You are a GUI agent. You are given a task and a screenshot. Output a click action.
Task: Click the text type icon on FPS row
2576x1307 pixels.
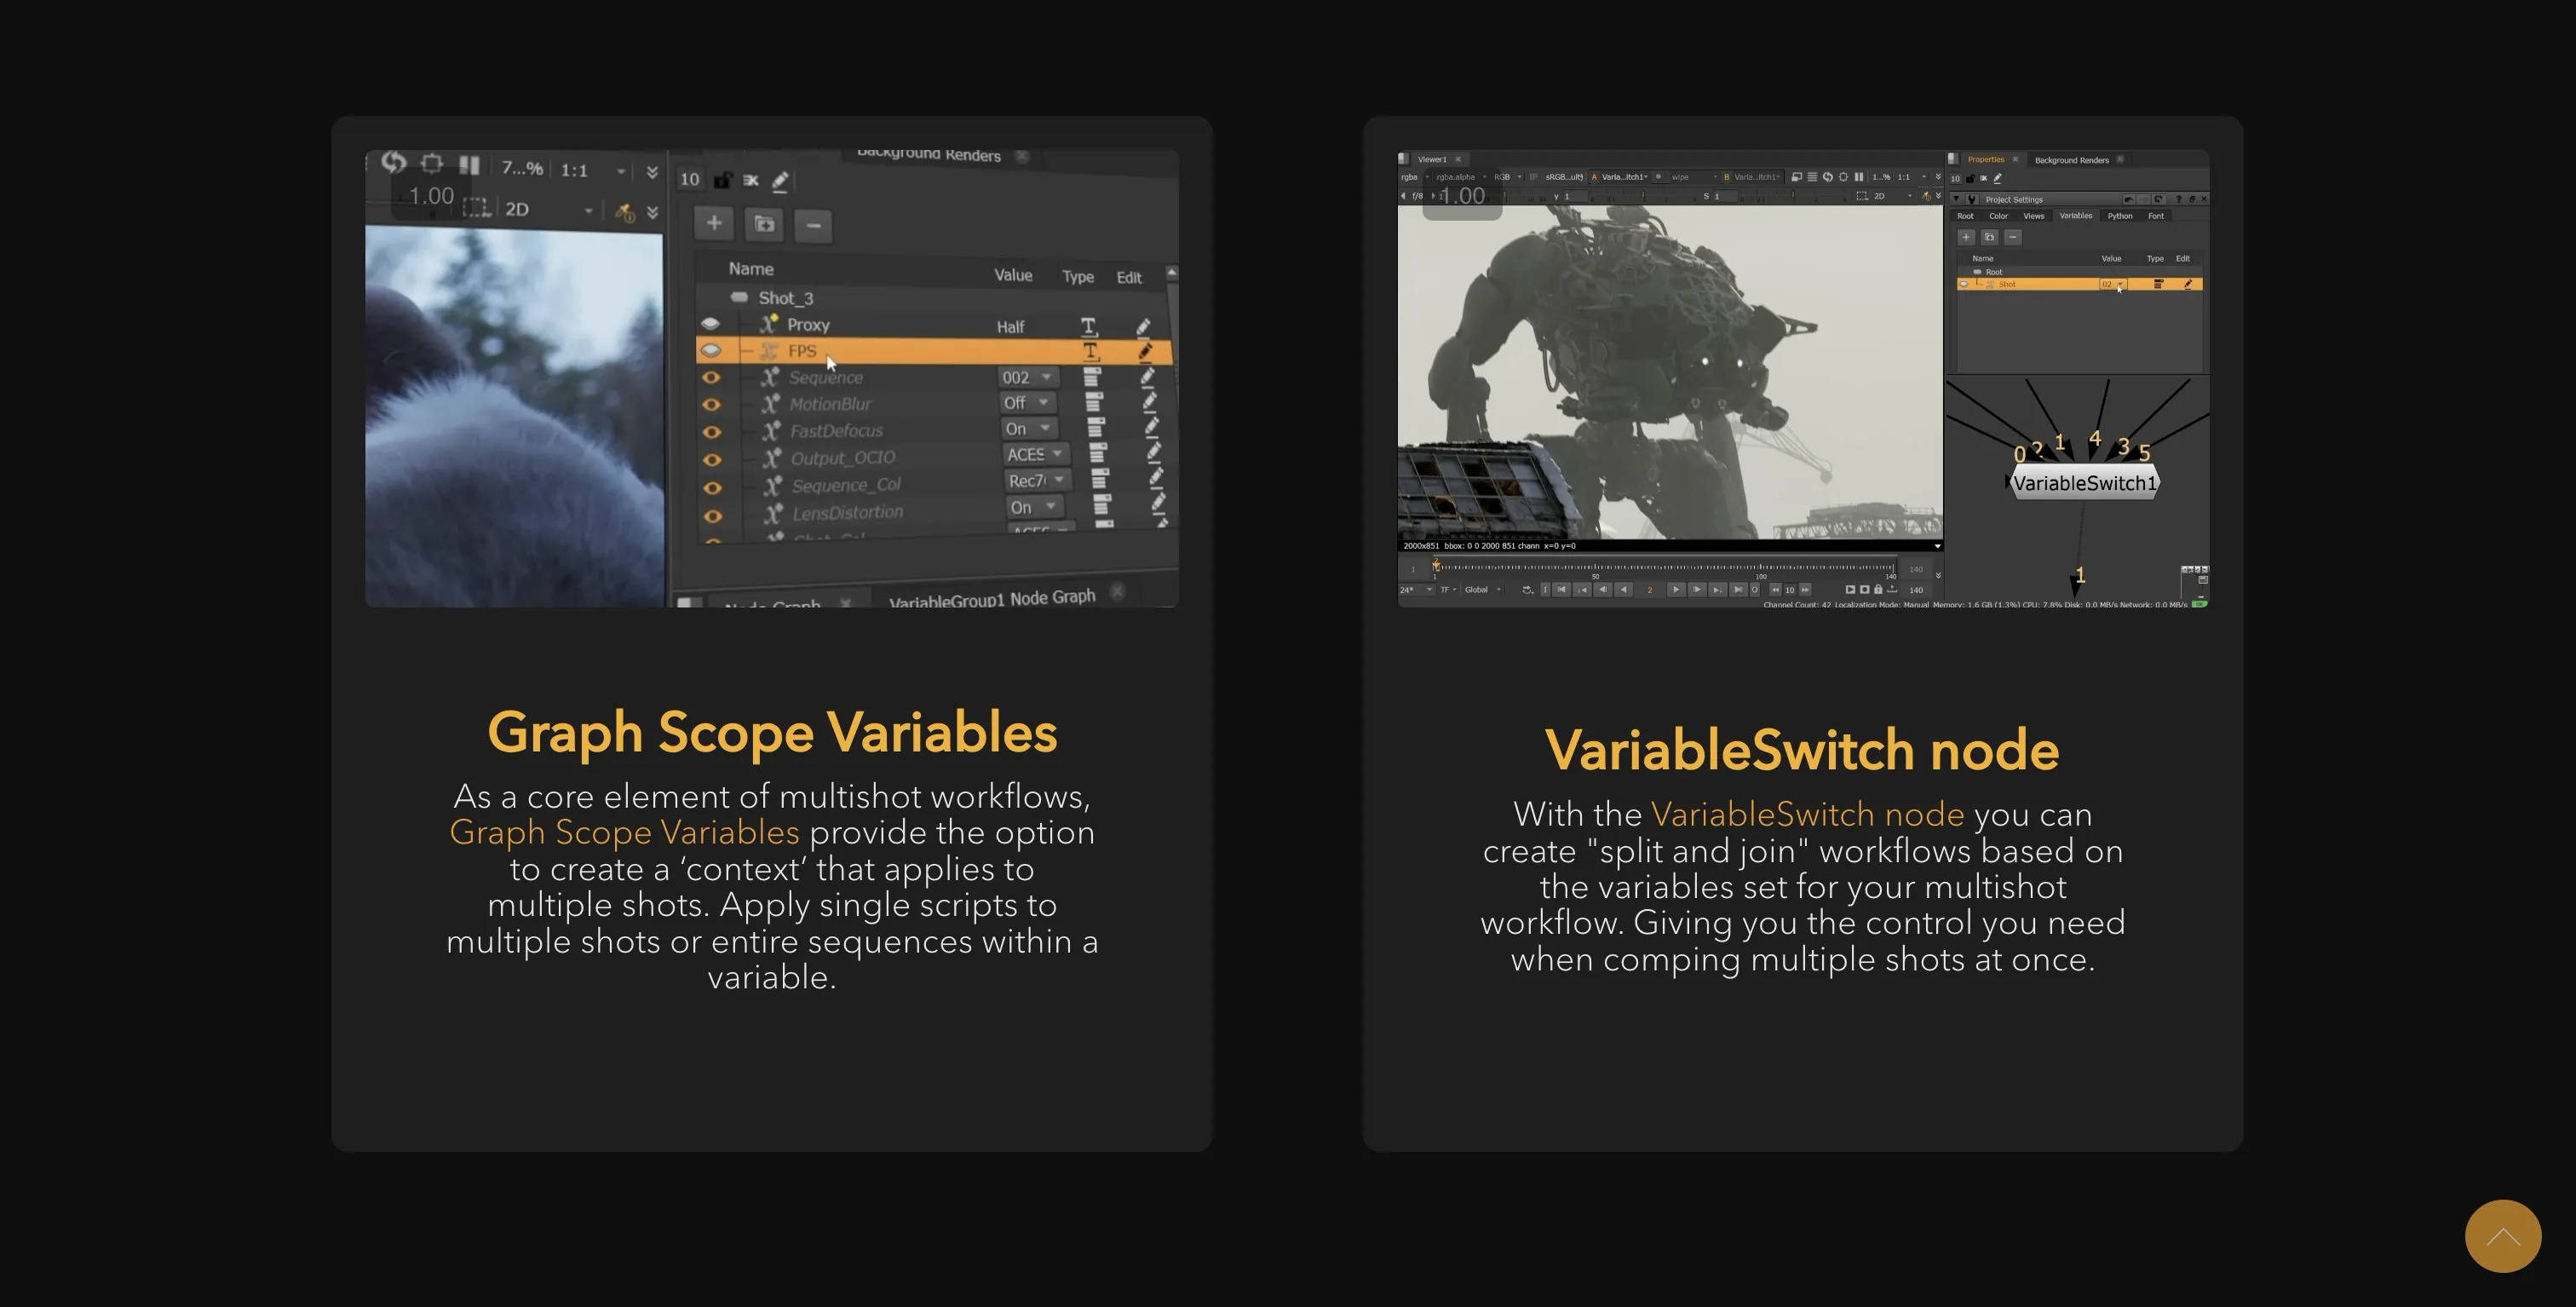1090,351
